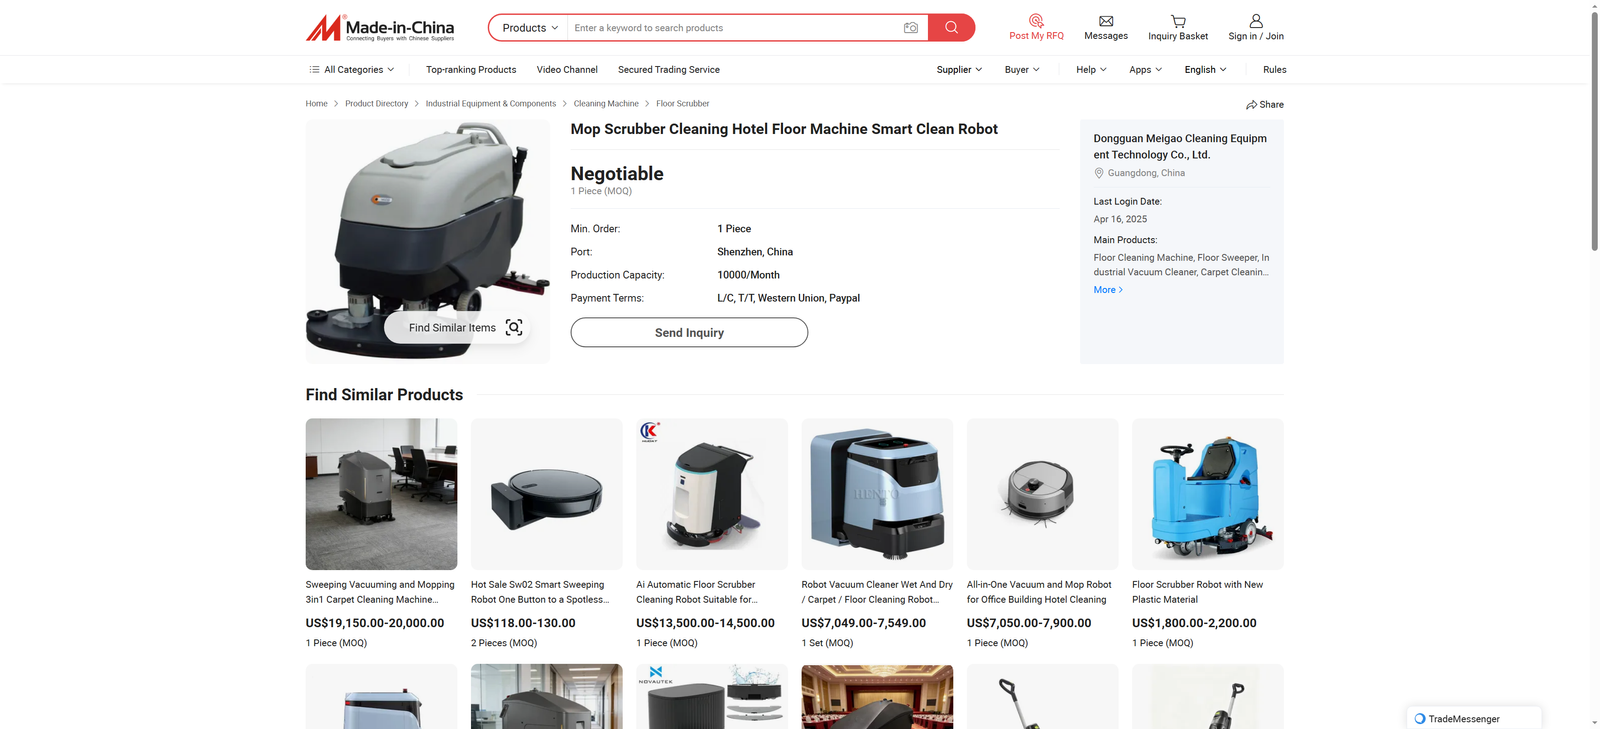Click the Share arrow icon
Screen dimensions: 1600x729
tap(1252, 105)
